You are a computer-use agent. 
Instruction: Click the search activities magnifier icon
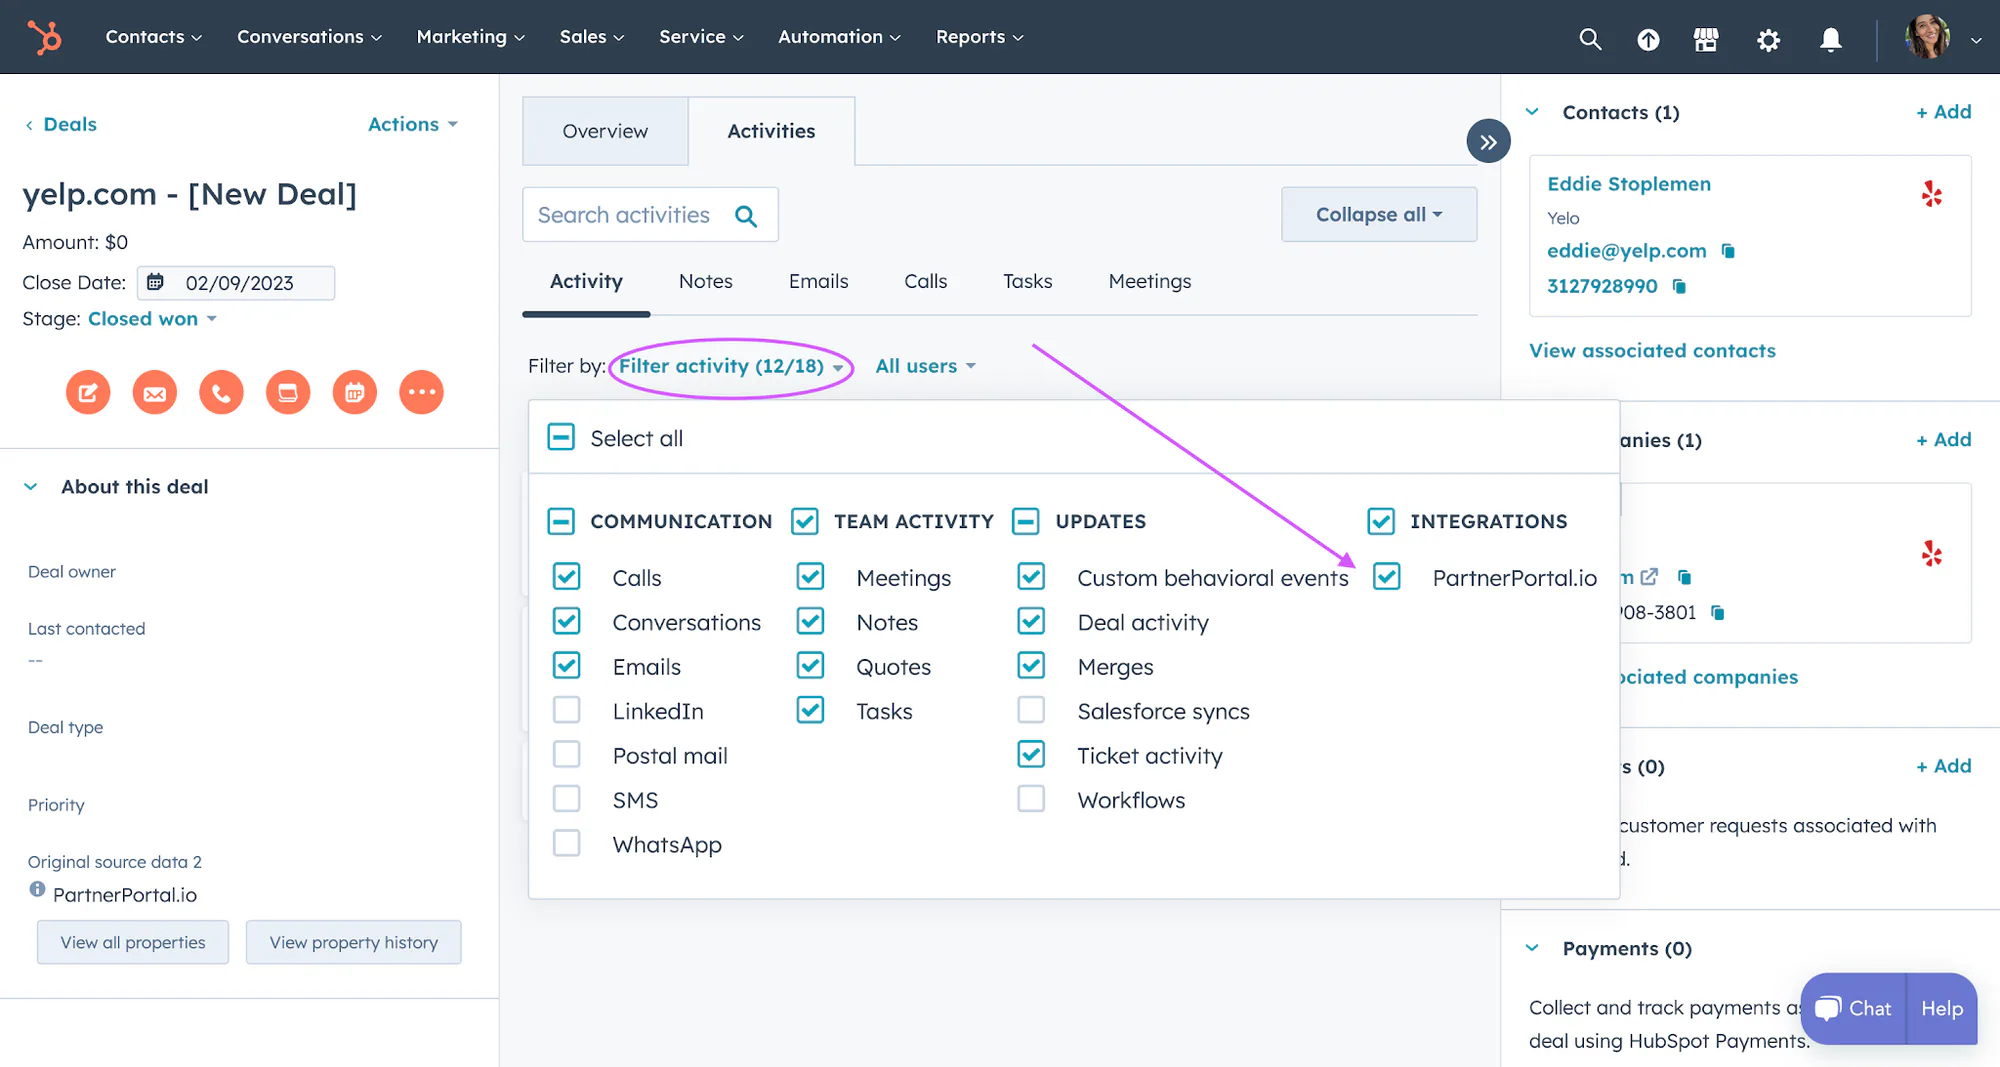point(746,216)
